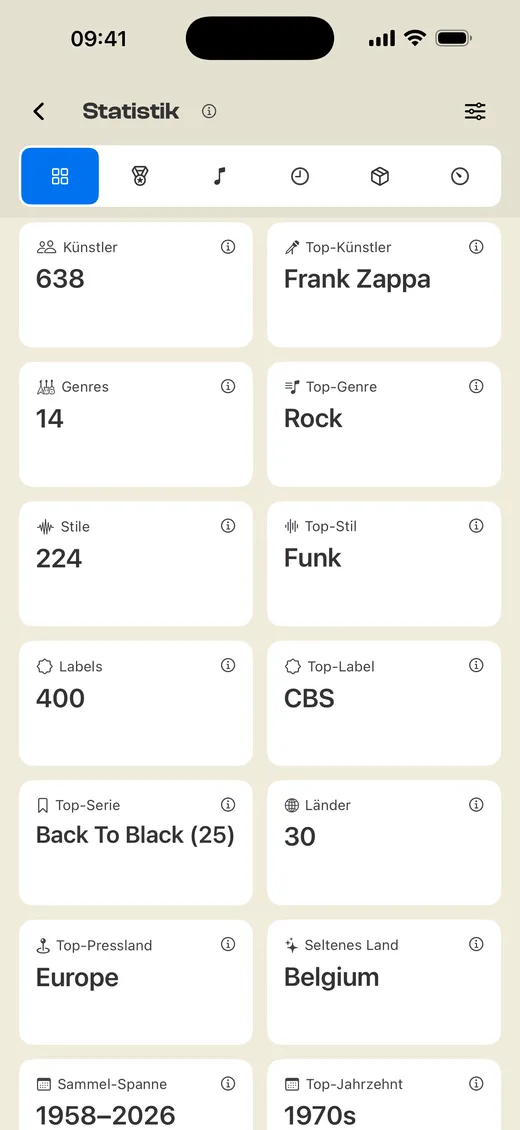Open the filter sliders settings icon
Screen dimensions: 520x1130
pos(475,111)
